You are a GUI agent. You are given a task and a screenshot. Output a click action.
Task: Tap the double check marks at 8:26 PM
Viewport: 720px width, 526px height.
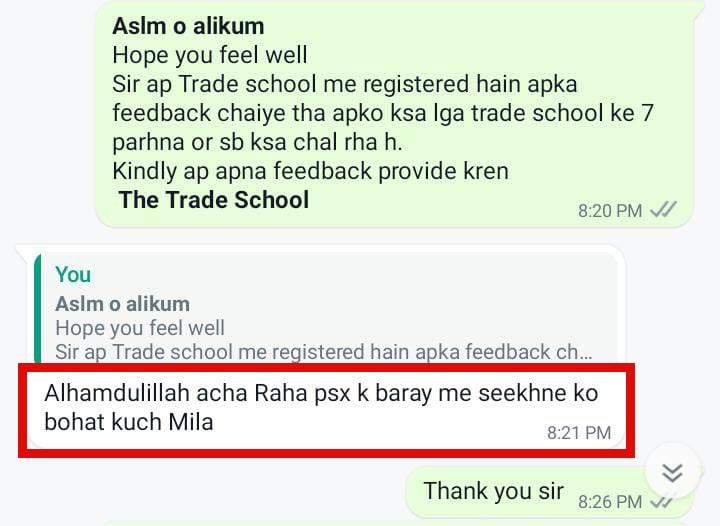pyautogui.click(x=663, y=502)
